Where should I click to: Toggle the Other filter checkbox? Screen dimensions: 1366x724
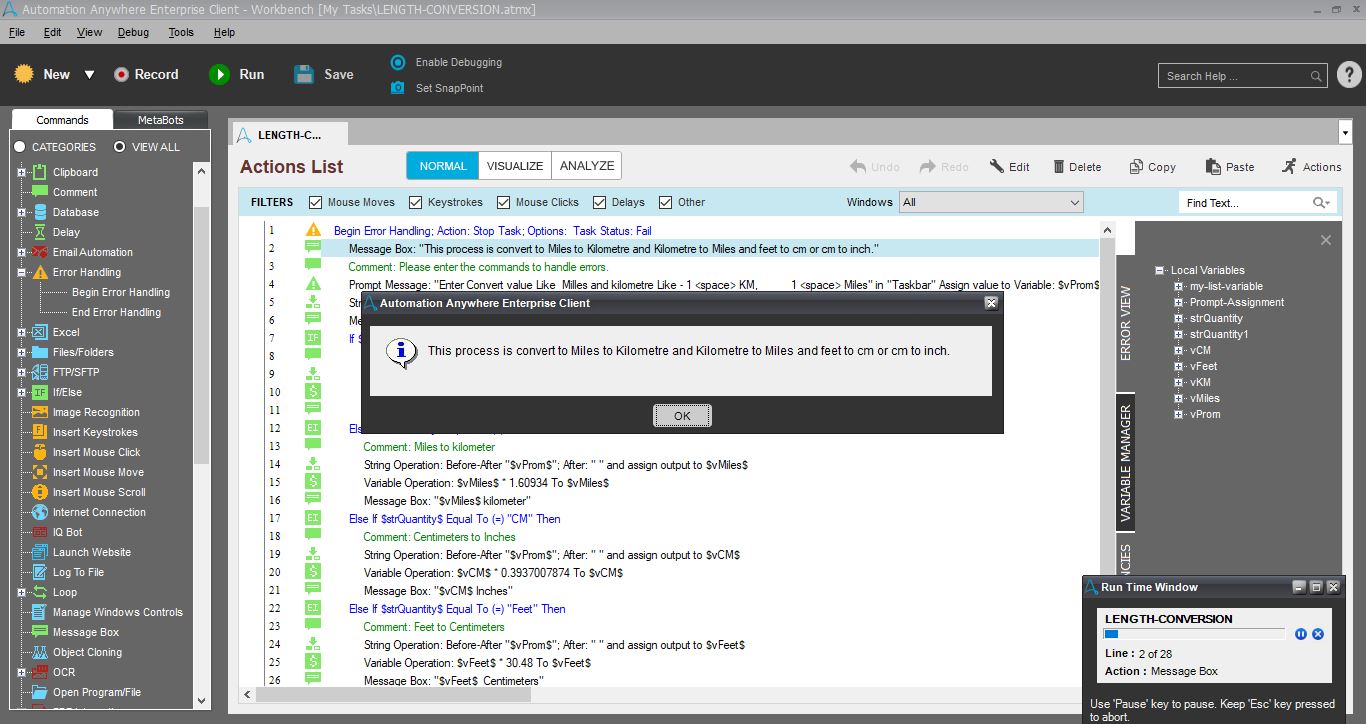point(666,202)
